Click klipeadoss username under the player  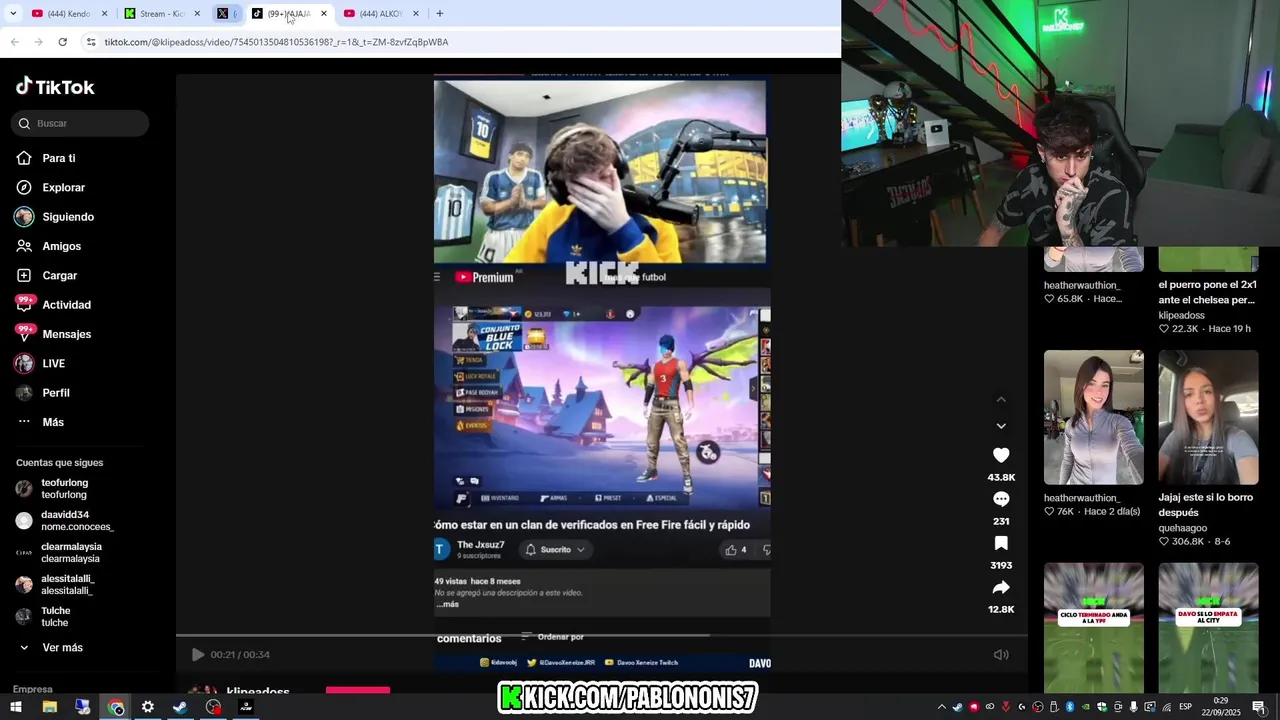tap(258, 691)
